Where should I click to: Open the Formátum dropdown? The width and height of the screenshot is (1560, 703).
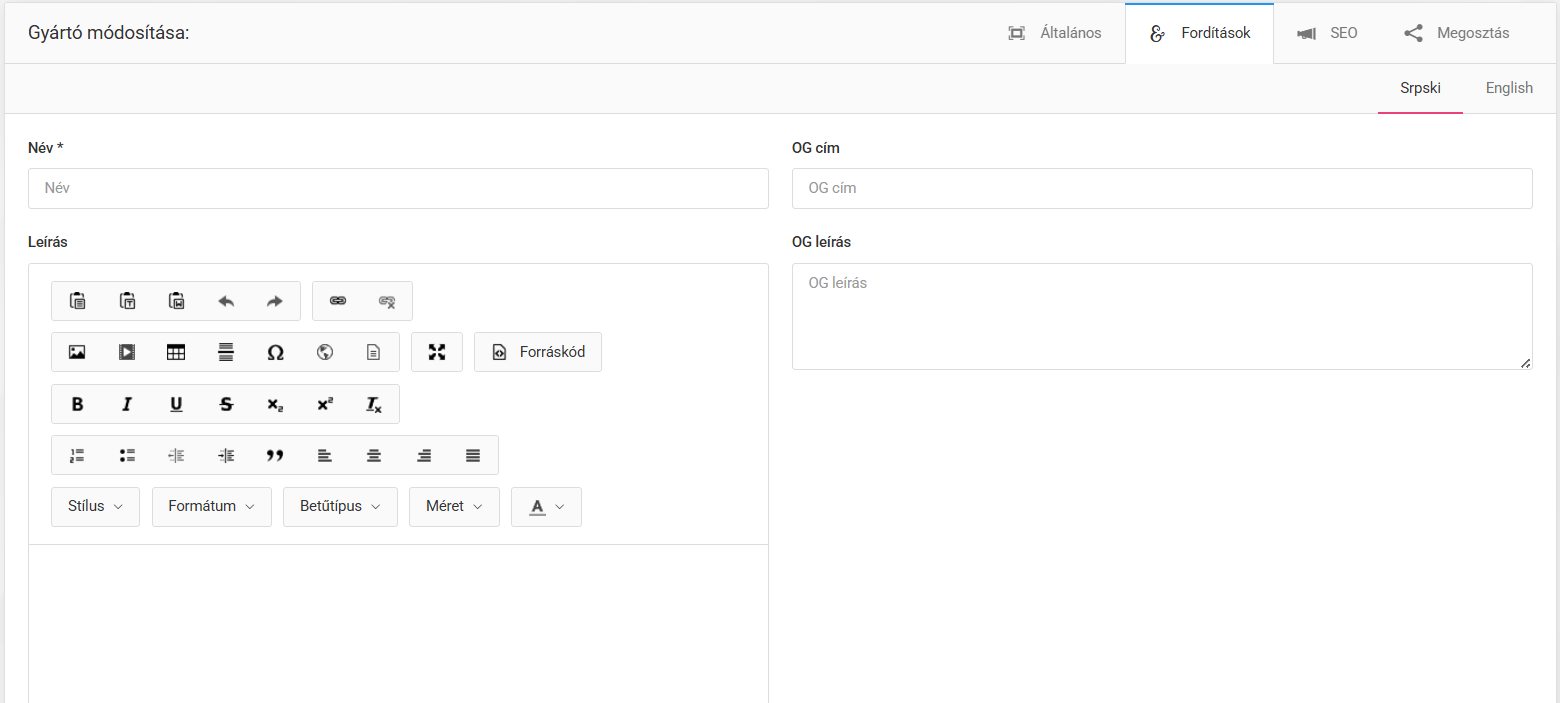coord(211,506)
